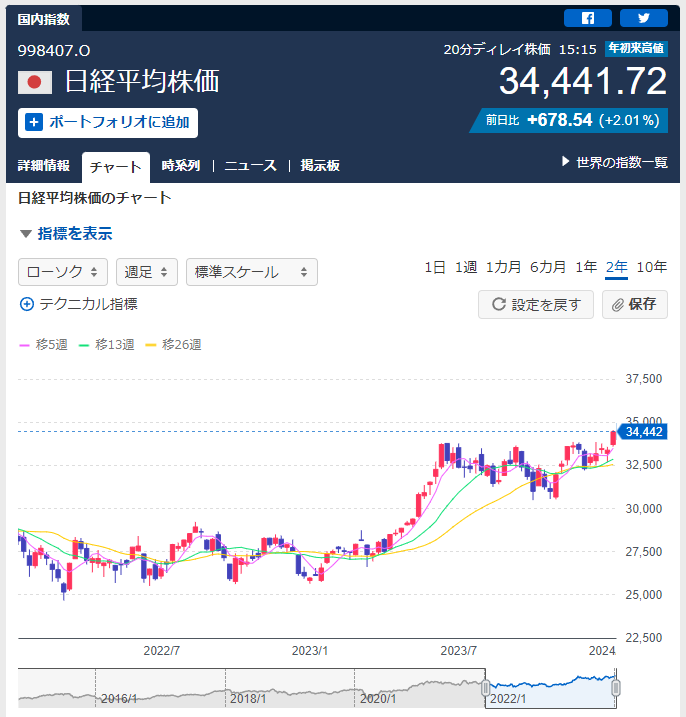
Task: Open the ローソク chart type dropdown
Action: pos(63,272)
